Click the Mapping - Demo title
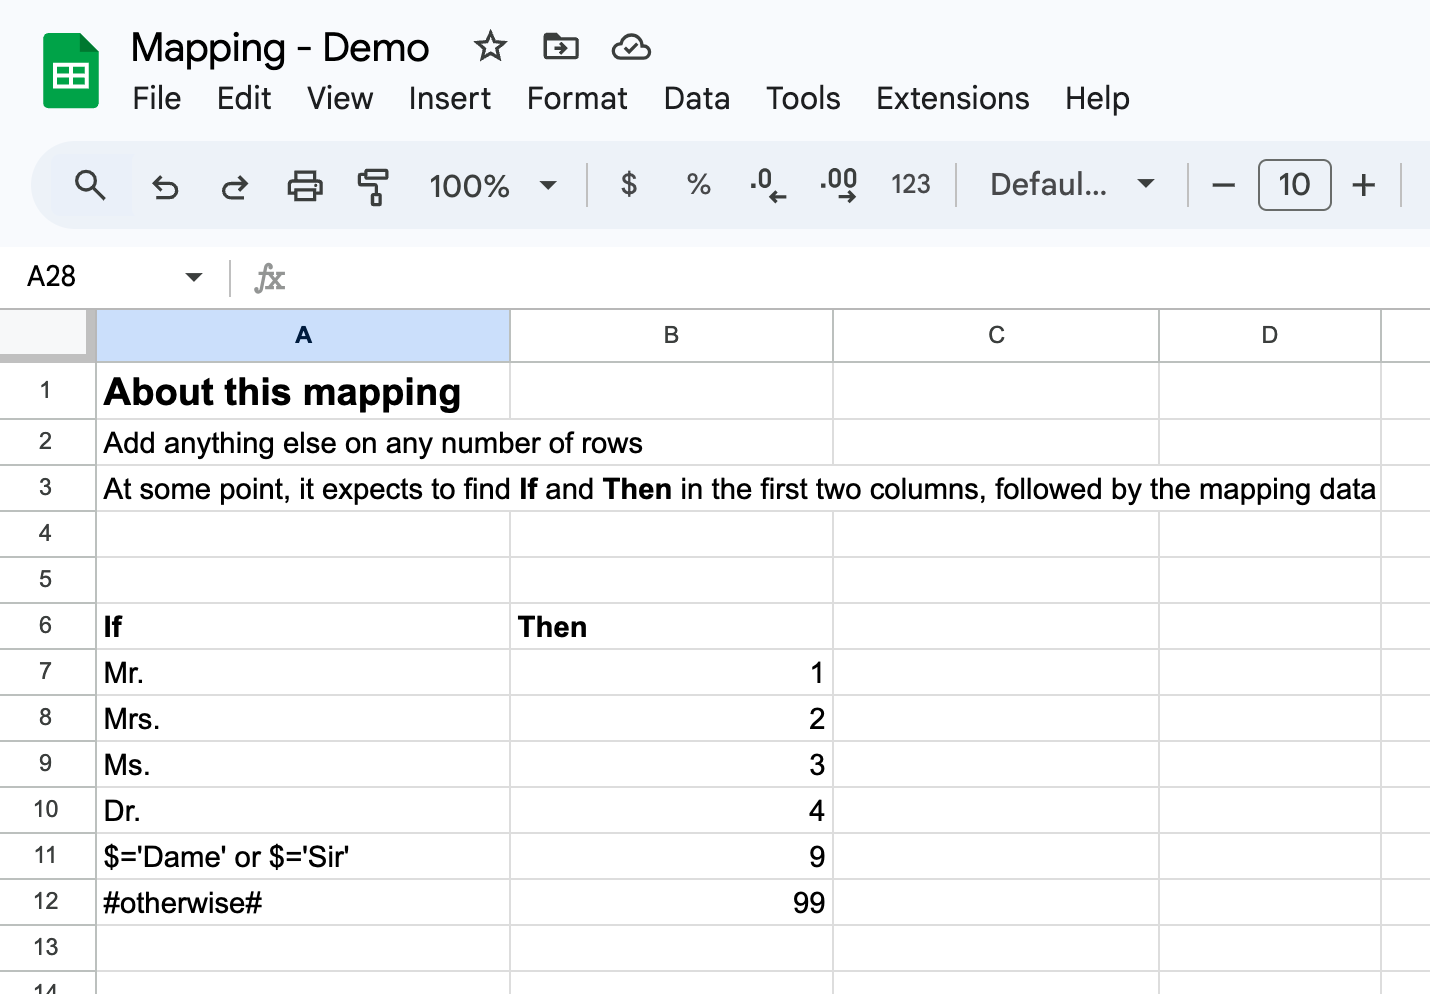This screenshot has width=1430, height=994. coord(280,48)
